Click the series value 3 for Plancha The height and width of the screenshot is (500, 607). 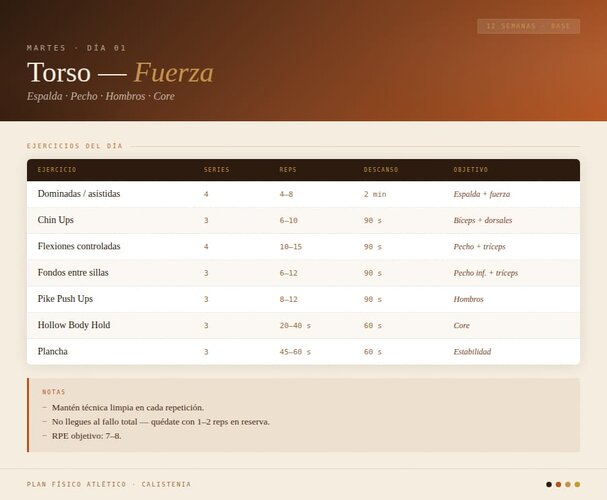pyautogui.click(x=206, y=352)
